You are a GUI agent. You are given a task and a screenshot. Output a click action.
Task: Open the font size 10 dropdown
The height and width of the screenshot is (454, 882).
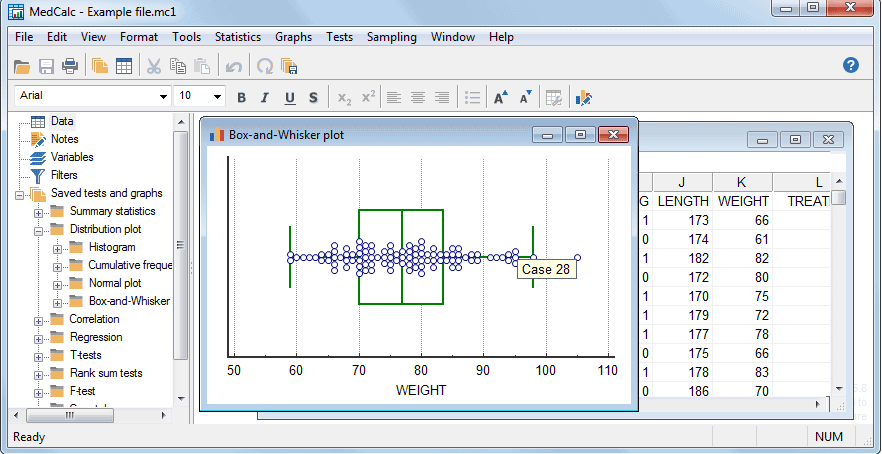(x=200, y=96)
